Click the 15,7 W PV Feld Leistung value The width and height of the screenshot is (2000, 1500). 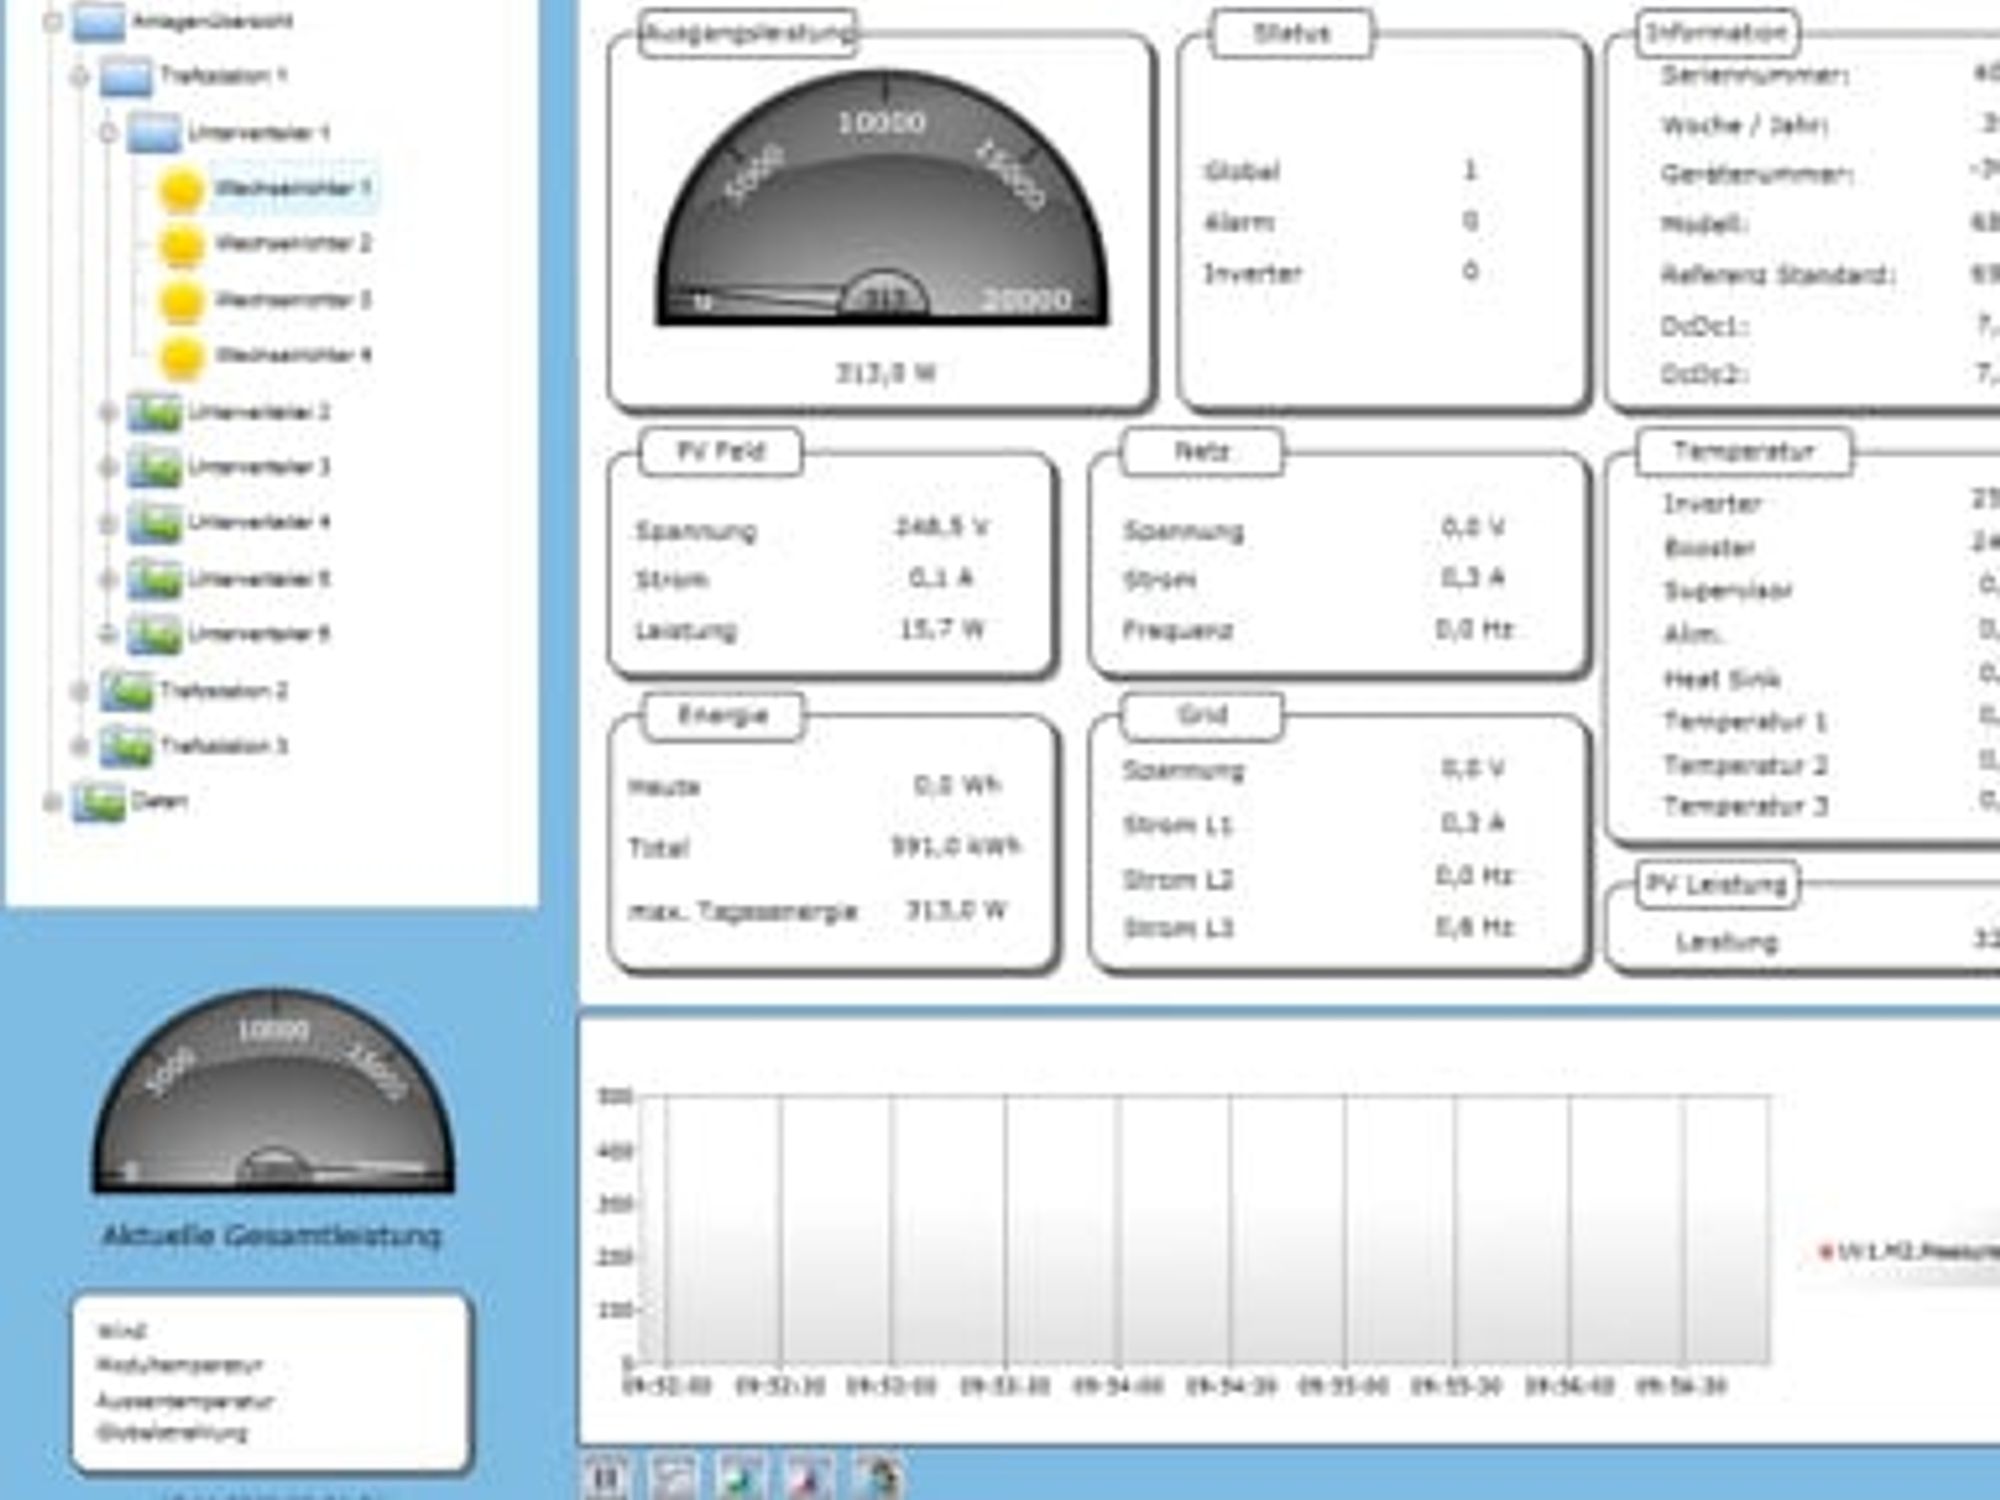[942, 629]
